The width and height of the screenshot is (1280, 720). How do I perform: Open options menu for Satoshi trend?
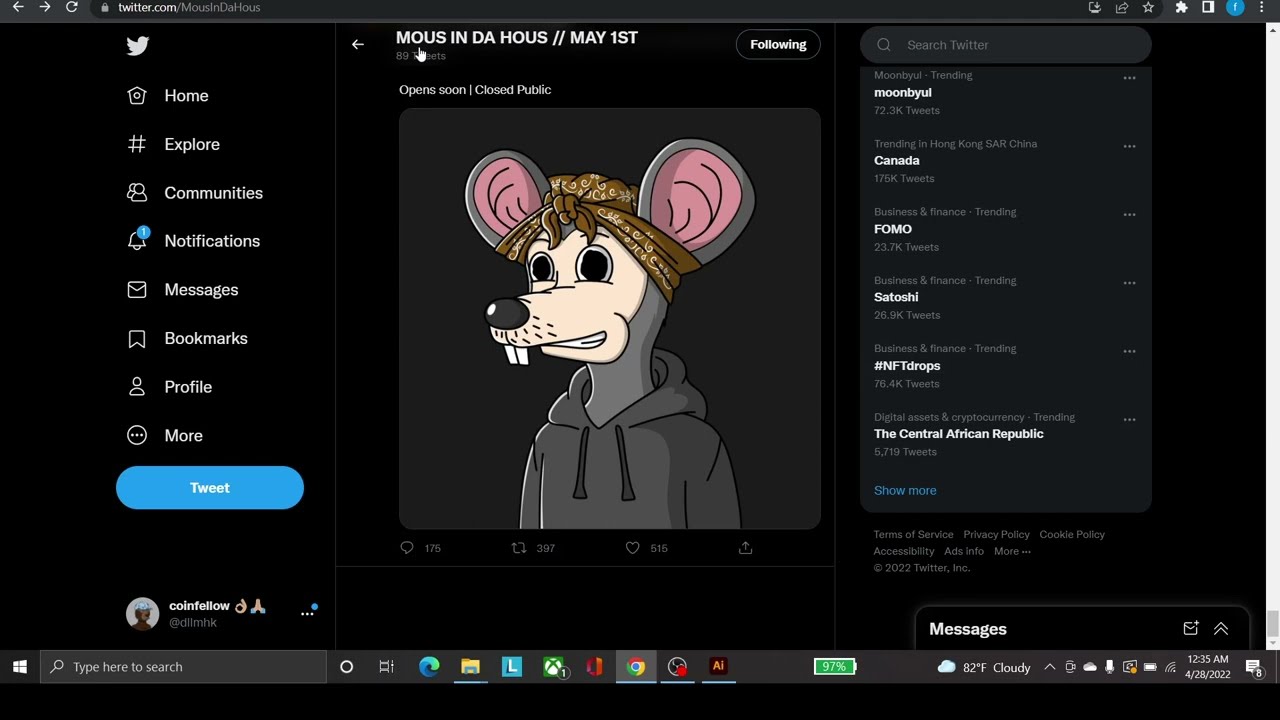tap(1129, 283)
